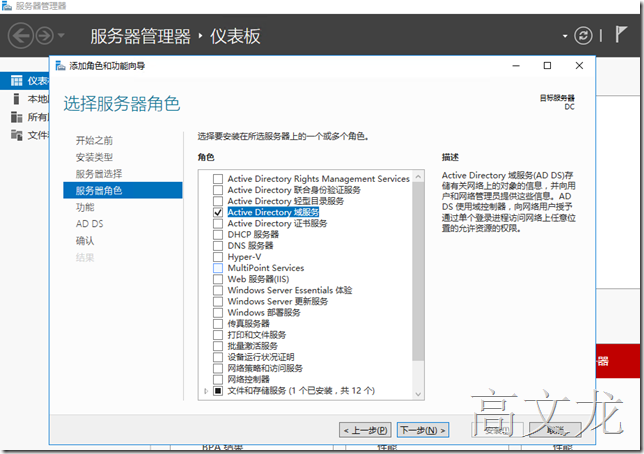Toggle the 文件和存储服务 checkbox
Screen dimensions: 644x454
coord(218,390)
